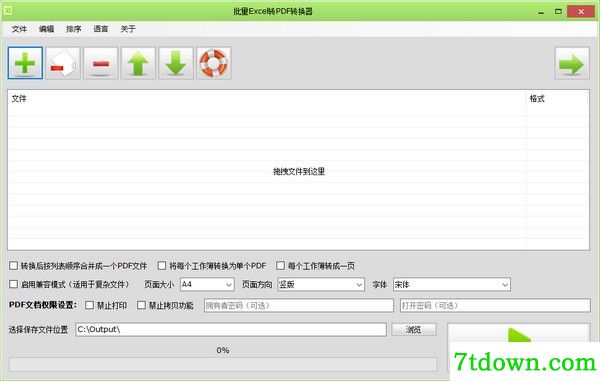Screen dimensions: 600x381
Task: Click the green right arrow button at top right
Action: (572, 63)
